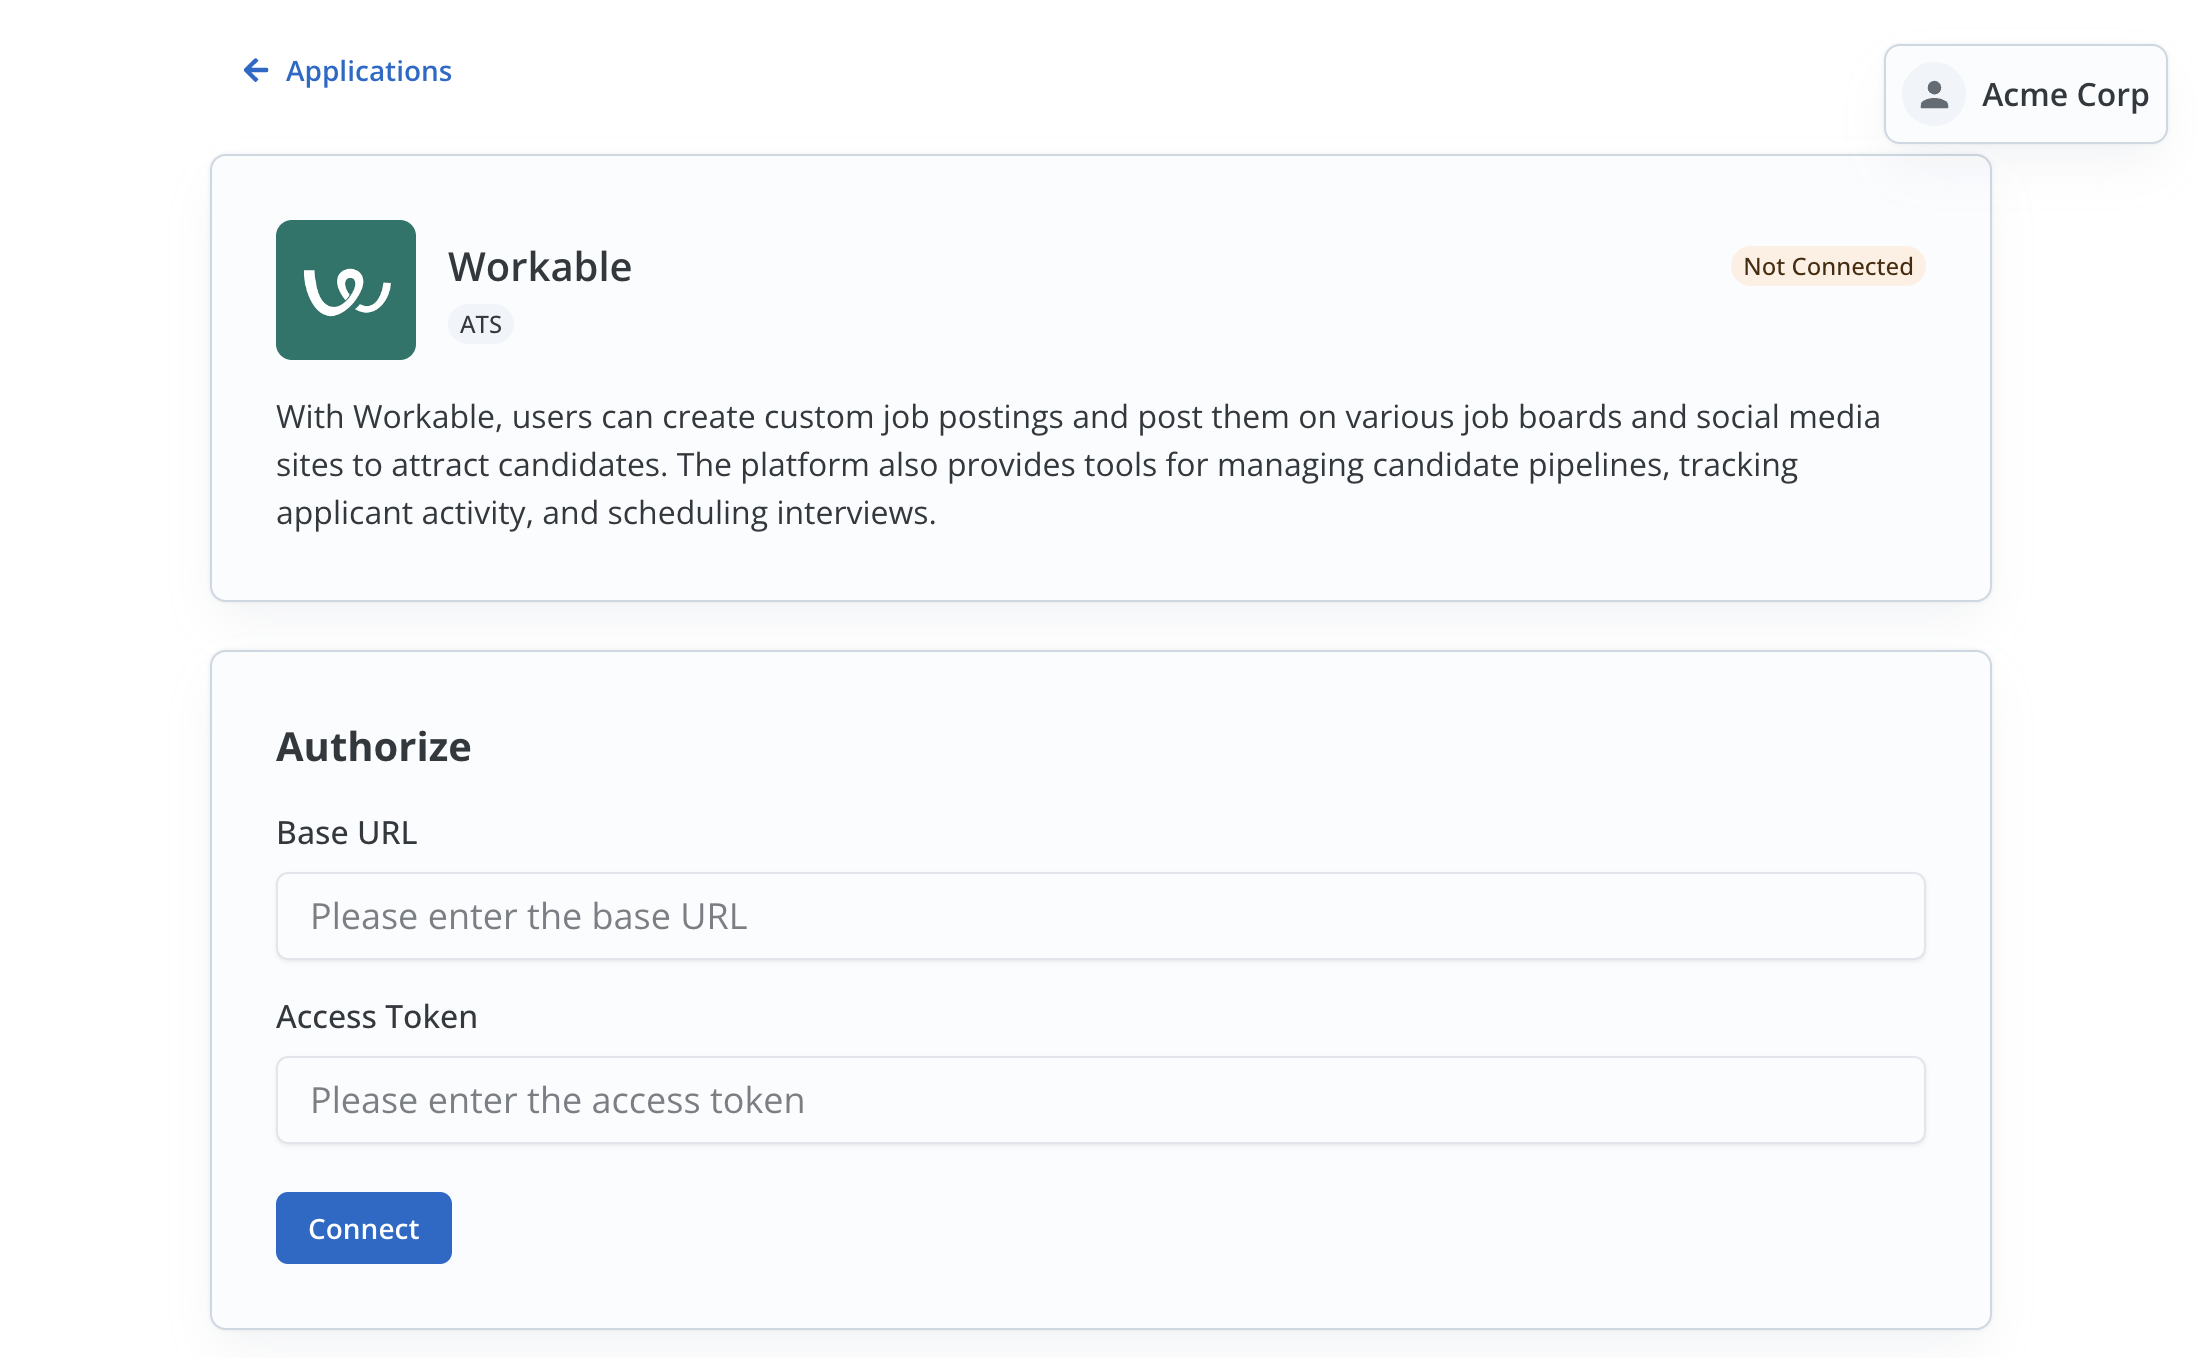Viewport: 2198px width, 1358px height.
Task: Open the Applications link
Action: (368, 71)
